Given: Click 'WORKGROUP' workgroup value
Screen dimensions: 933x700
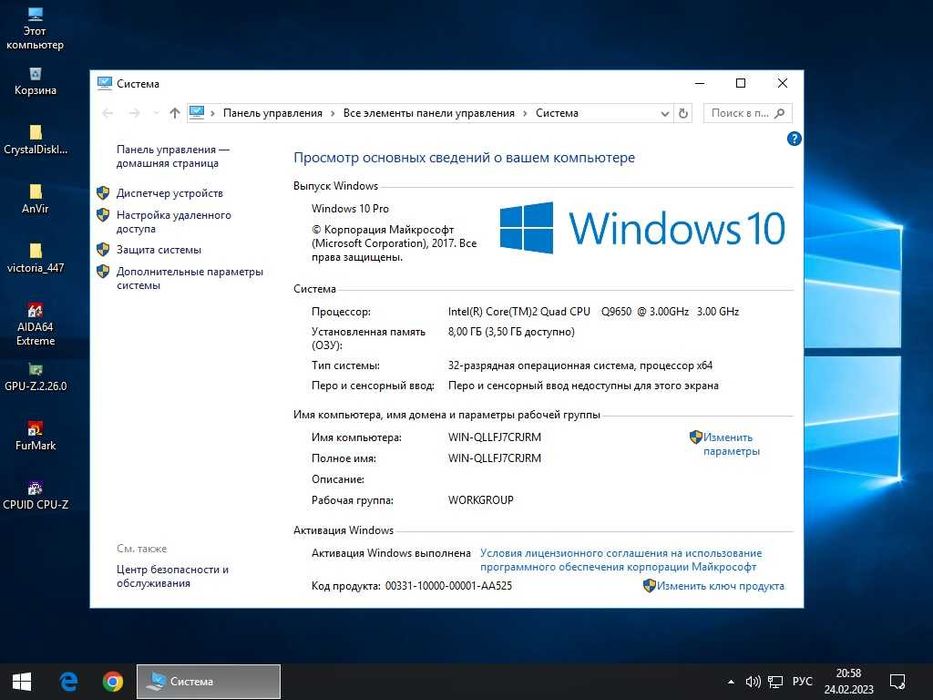Looking at the screenshot, I should coord(481,500).
